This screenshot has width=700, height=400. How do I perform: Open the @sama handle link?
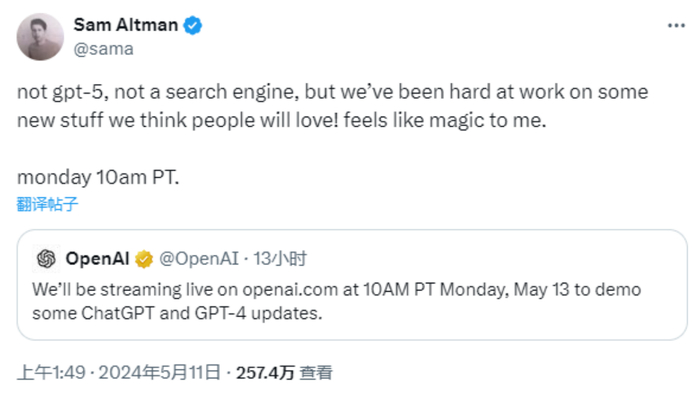104,47
